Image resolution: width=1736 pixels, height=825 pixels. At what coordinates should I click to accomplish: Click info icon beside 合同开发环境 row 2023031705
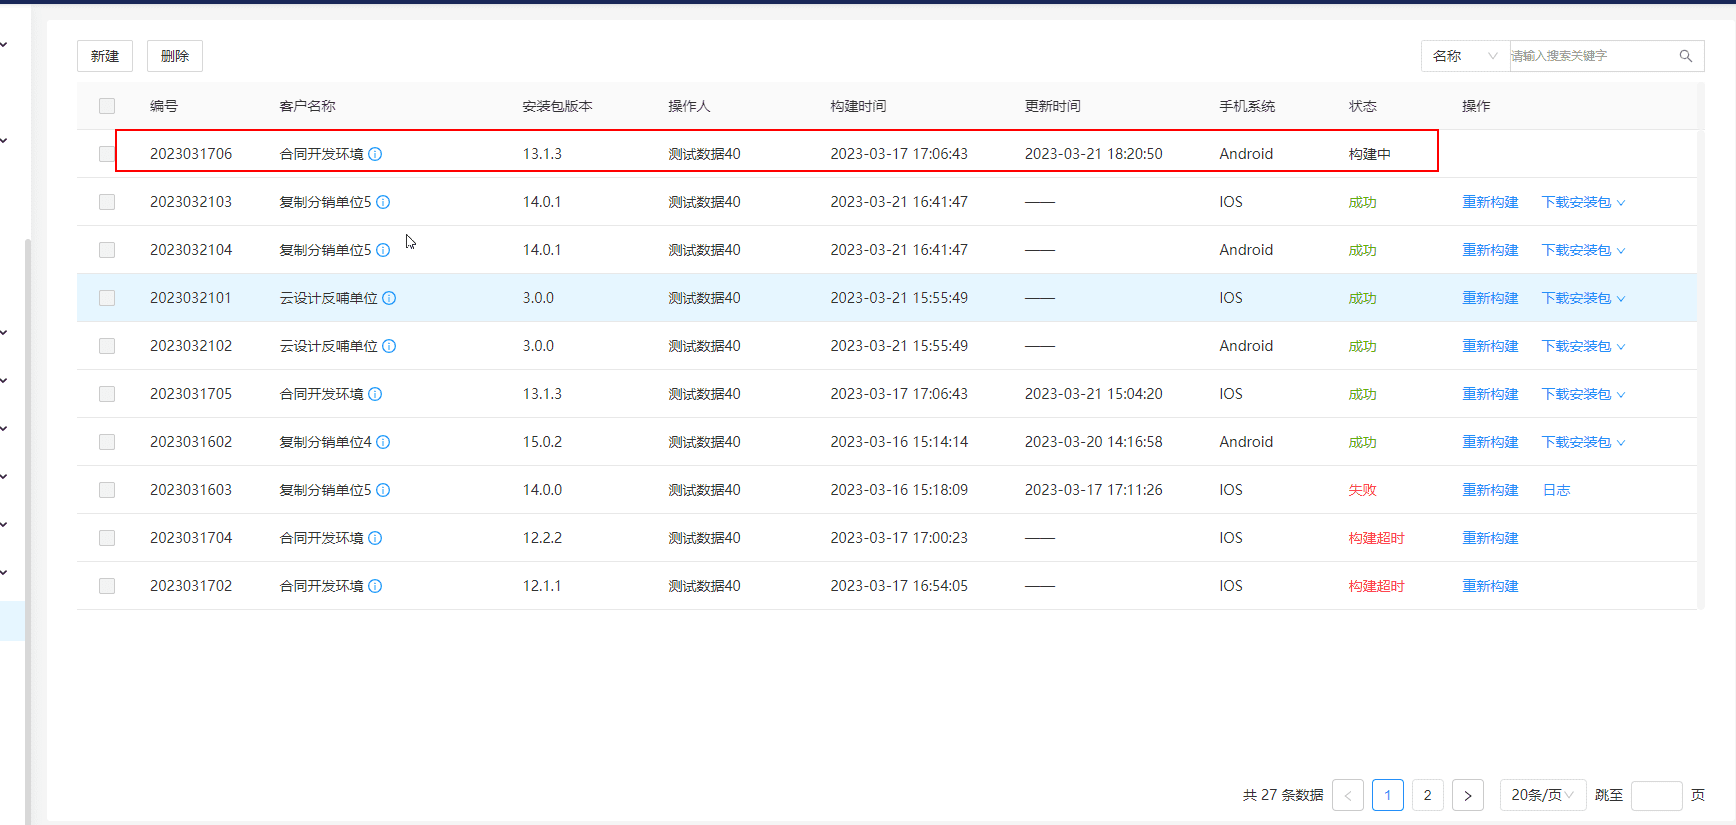[x=375, y=394]
